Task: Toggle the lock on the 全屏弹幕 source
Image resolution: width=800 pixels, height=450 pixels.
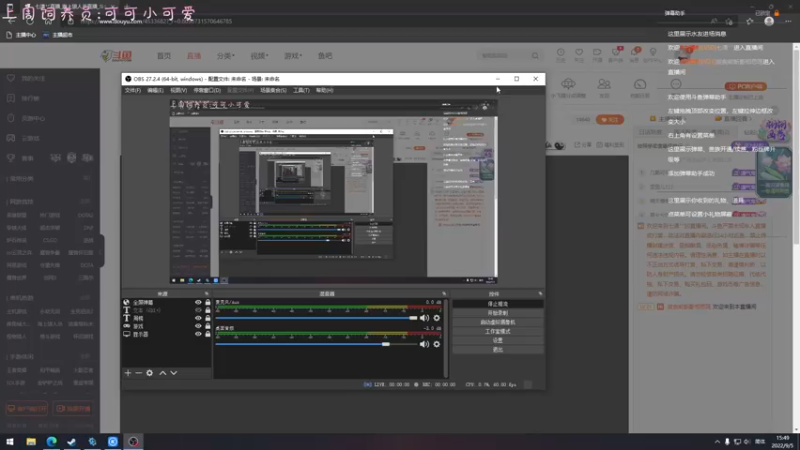Action: (x=208, y=303)
